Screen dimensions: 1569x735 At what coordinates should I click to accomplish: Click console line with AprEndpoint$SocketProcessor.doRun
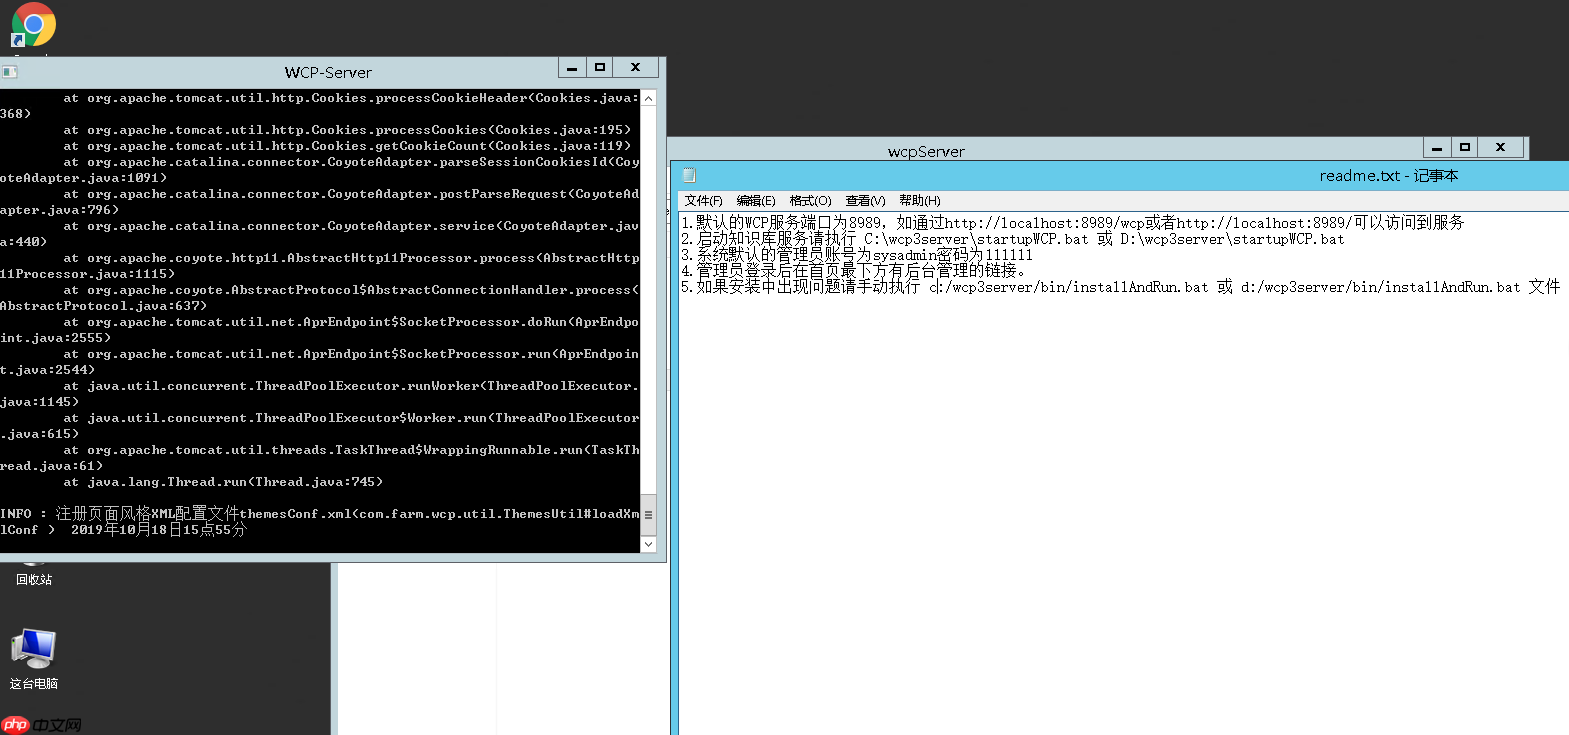(351, 322)
